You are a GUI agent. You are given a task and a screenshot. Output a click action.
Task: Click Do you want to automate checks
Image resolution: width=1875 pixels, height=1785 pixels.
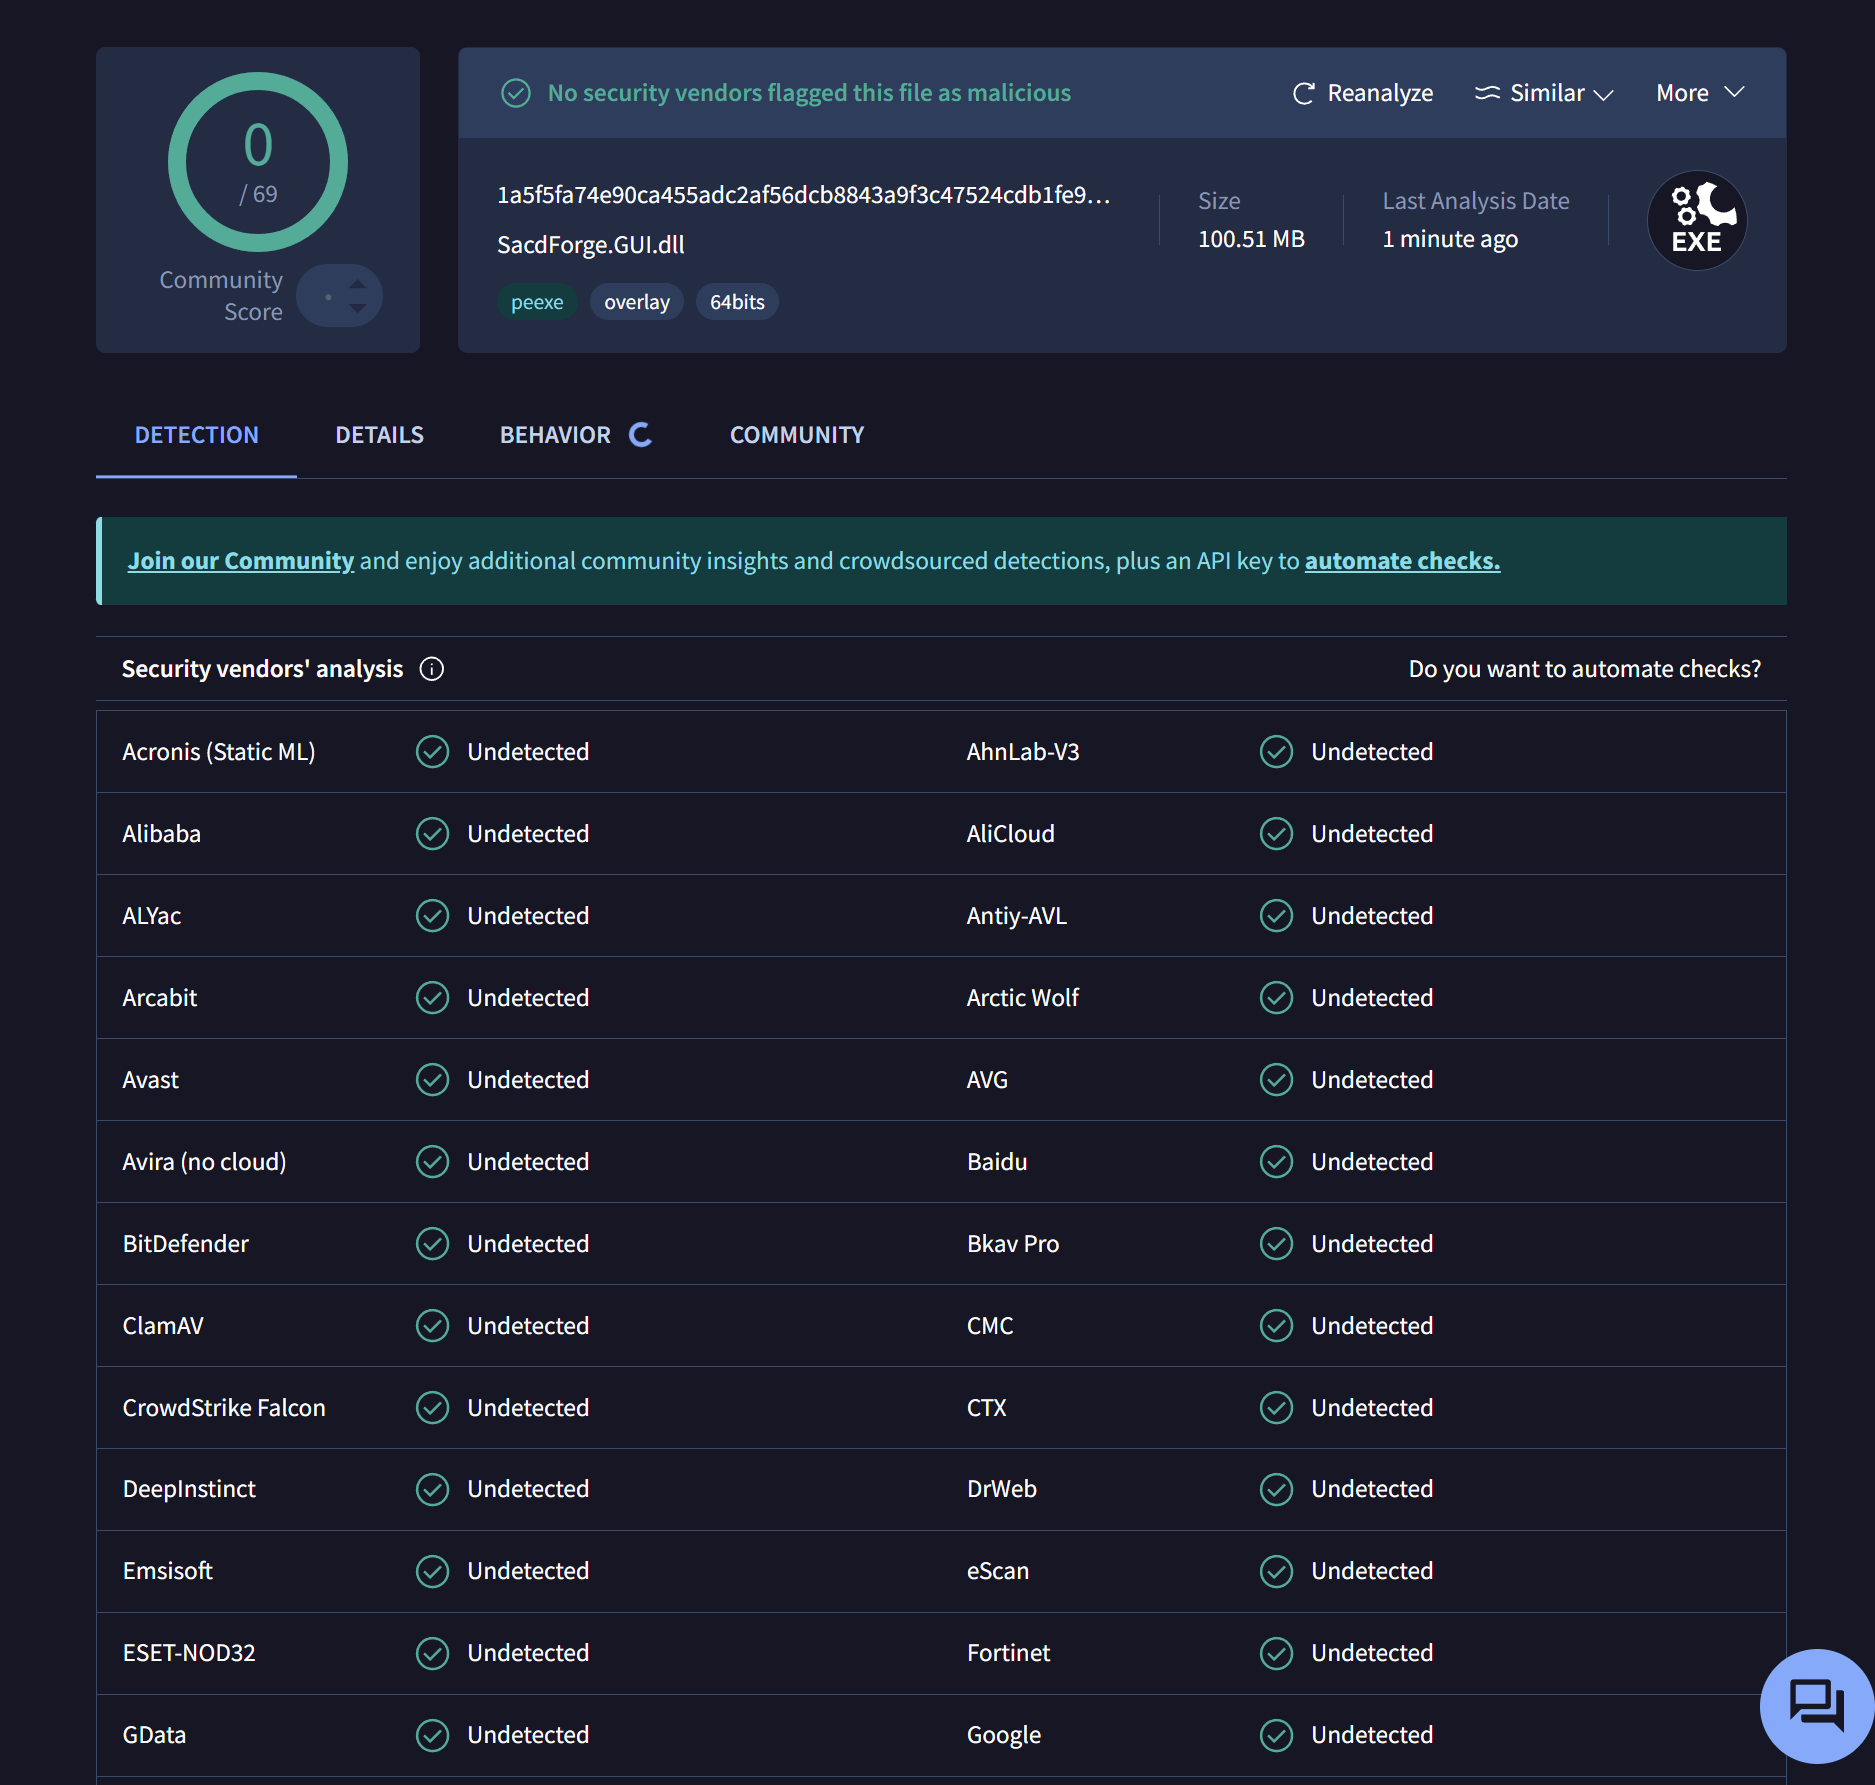[1584, 669]
